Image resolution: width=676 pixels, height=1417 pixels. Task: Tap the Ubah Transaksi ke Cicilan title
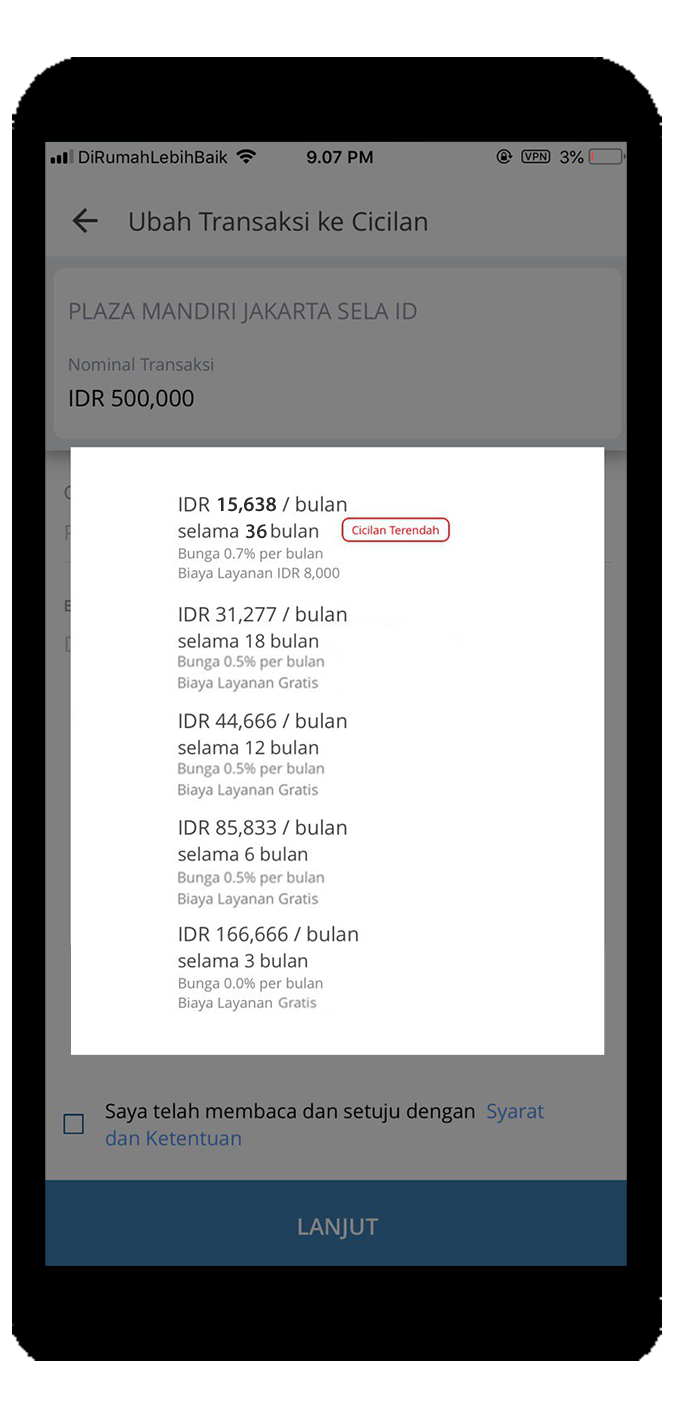click(278, 221)
